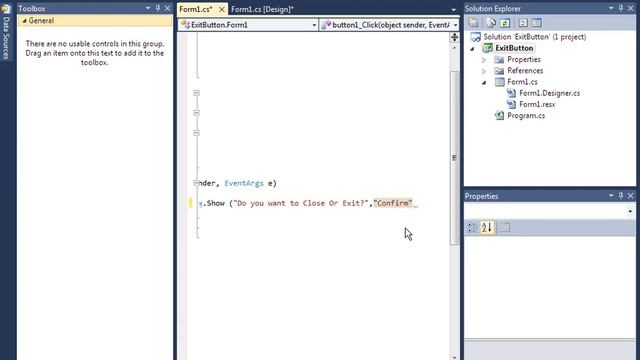Collapse the Form1.cs node in Solution Explorer
This screenshot has width=640, height=360.
pos(484,82)
